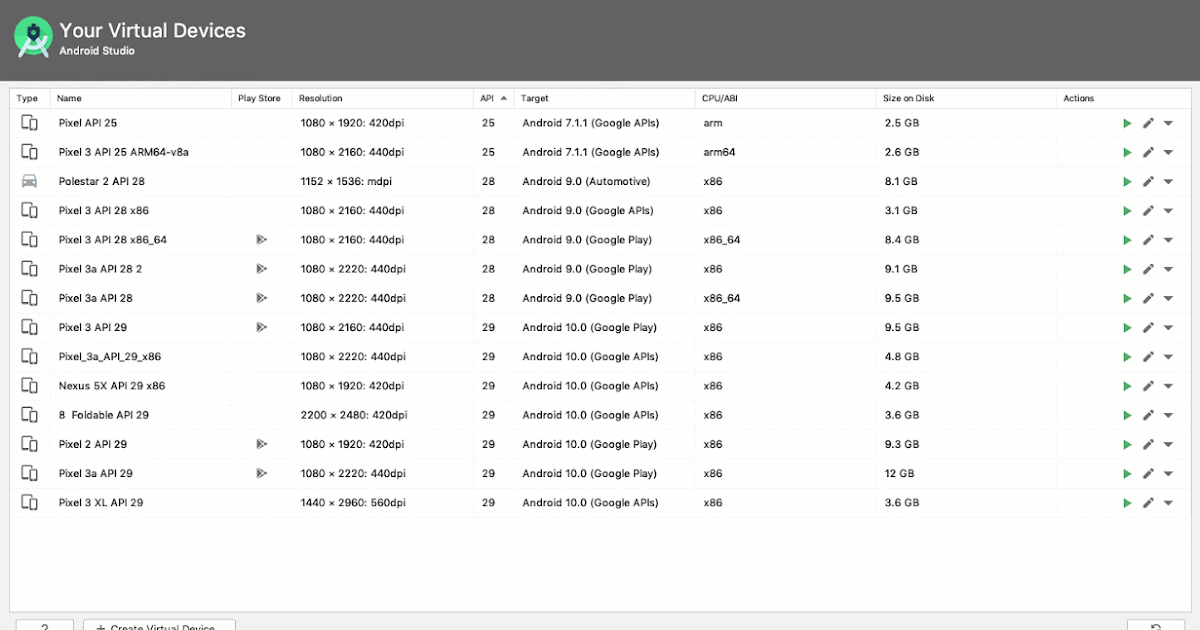Edit the 8 Foldable API 29 device
1200x630 pixels.
[x=1148, y=414]
